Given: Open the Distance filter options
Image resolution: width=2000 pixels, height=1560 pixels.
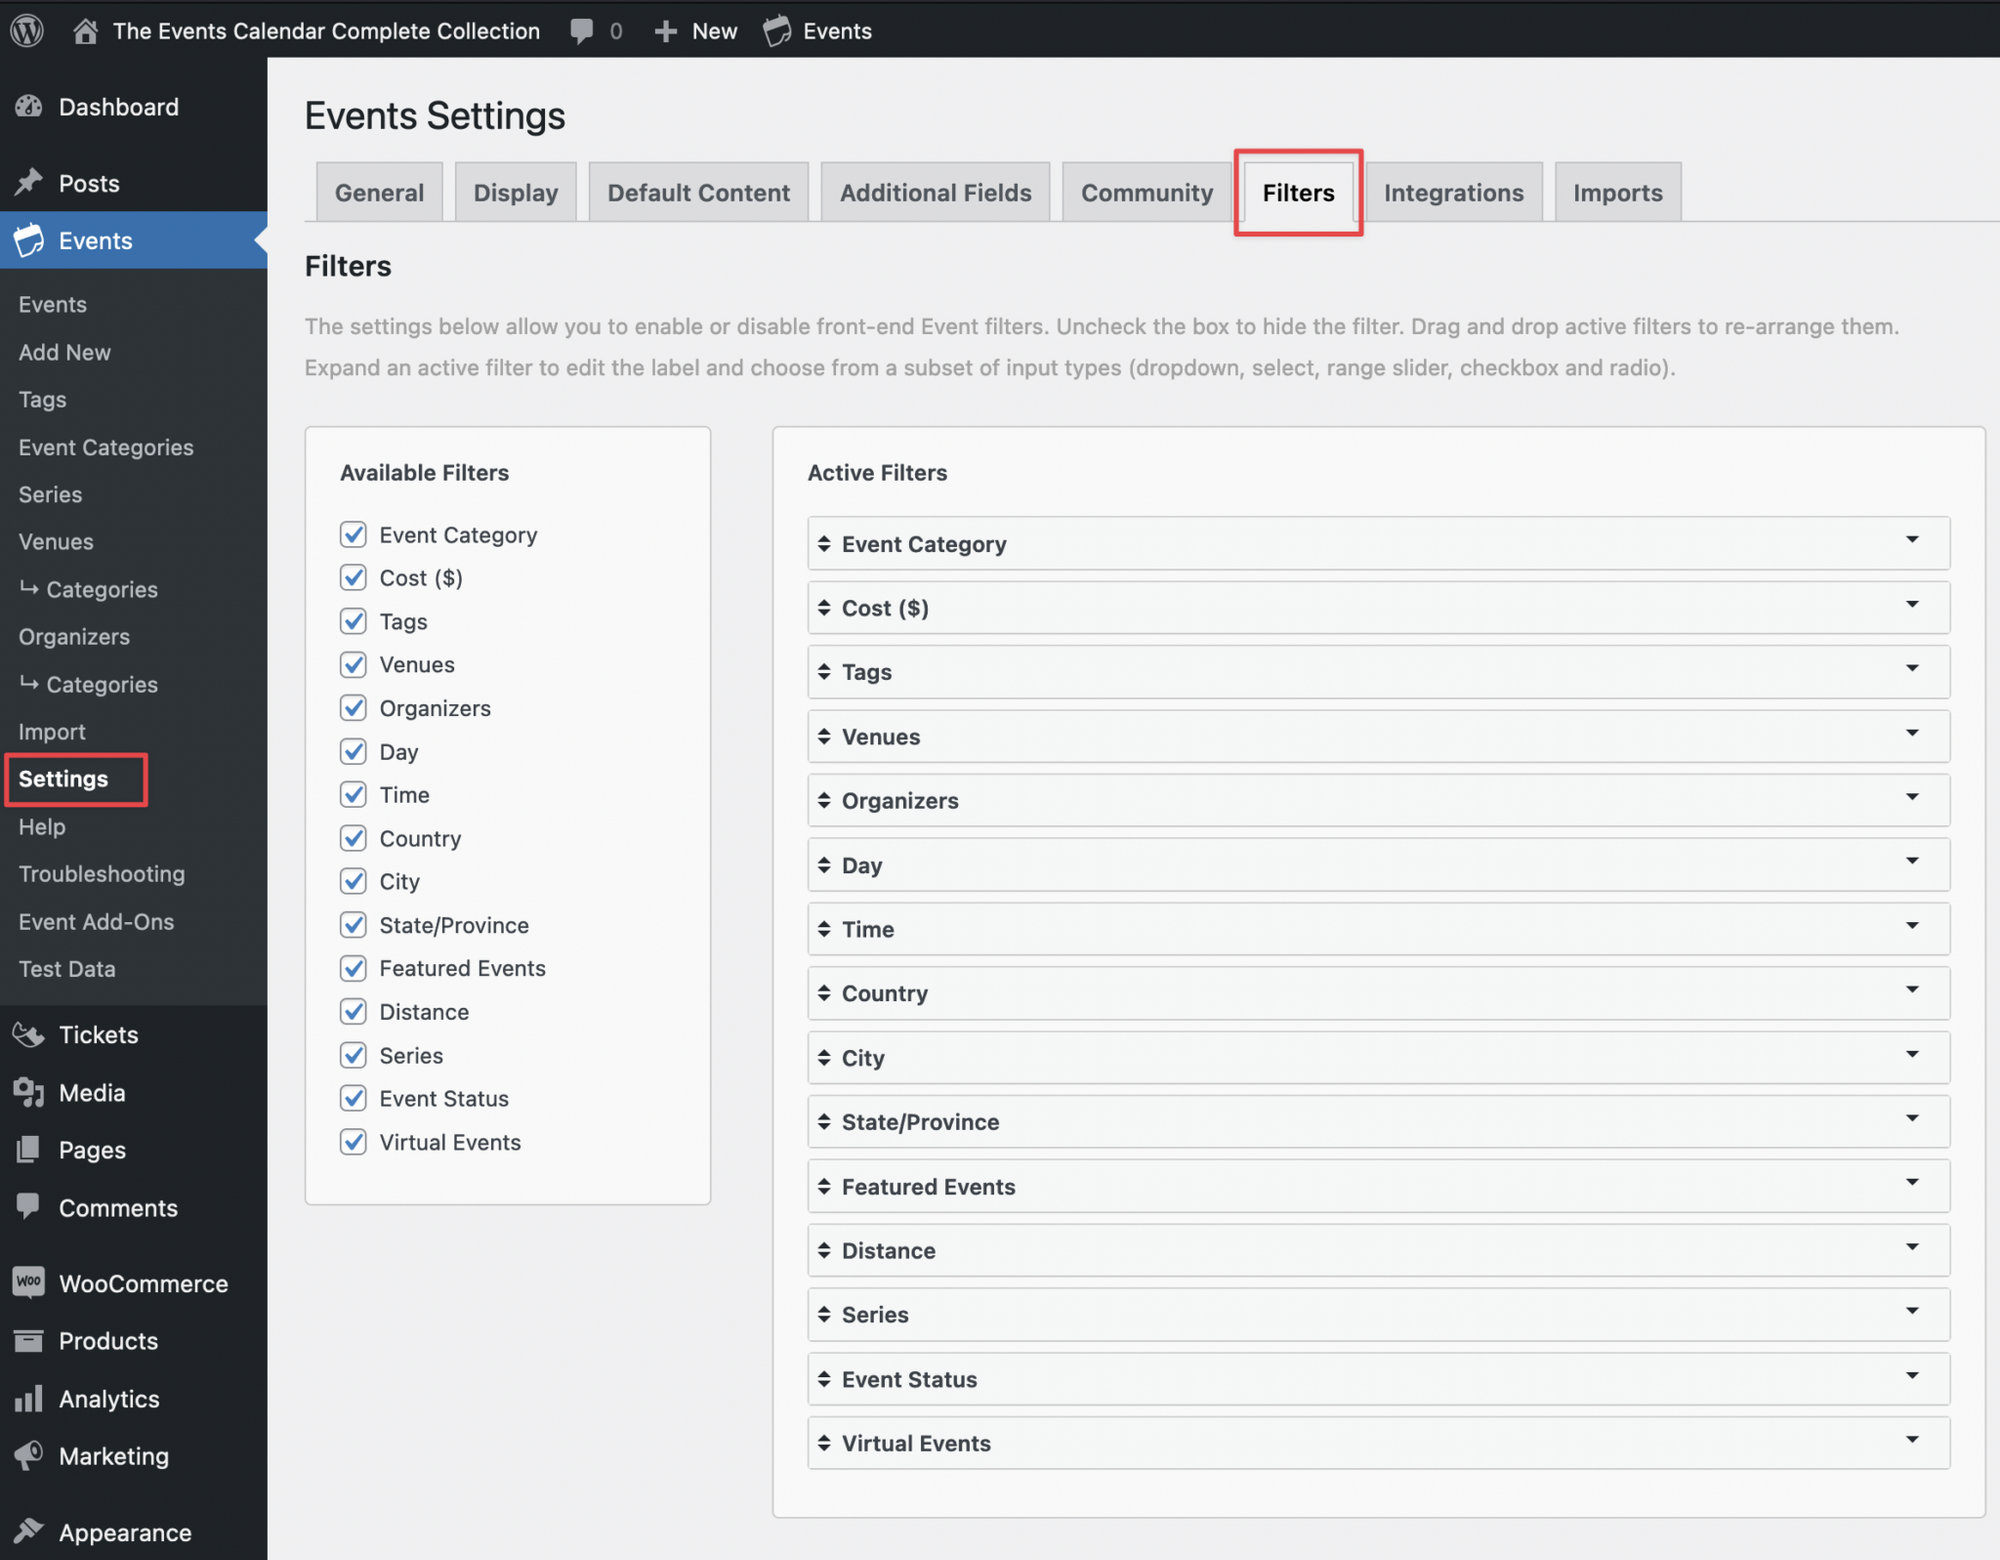Looking at the screenshot, I should click(1913, 1250).
